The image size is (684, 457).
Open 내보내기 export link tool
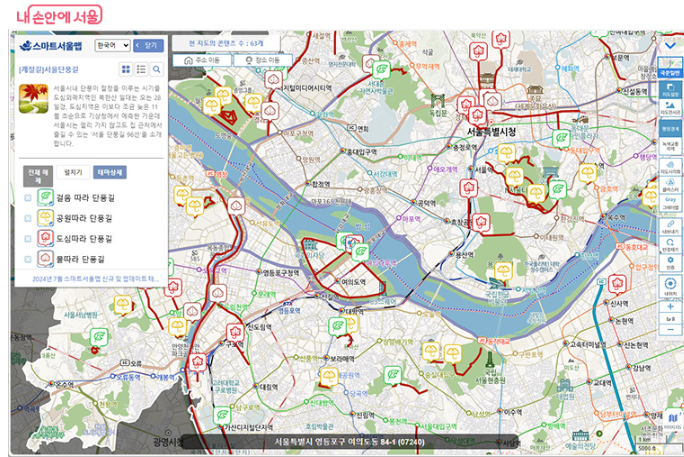tap(670, 227)
